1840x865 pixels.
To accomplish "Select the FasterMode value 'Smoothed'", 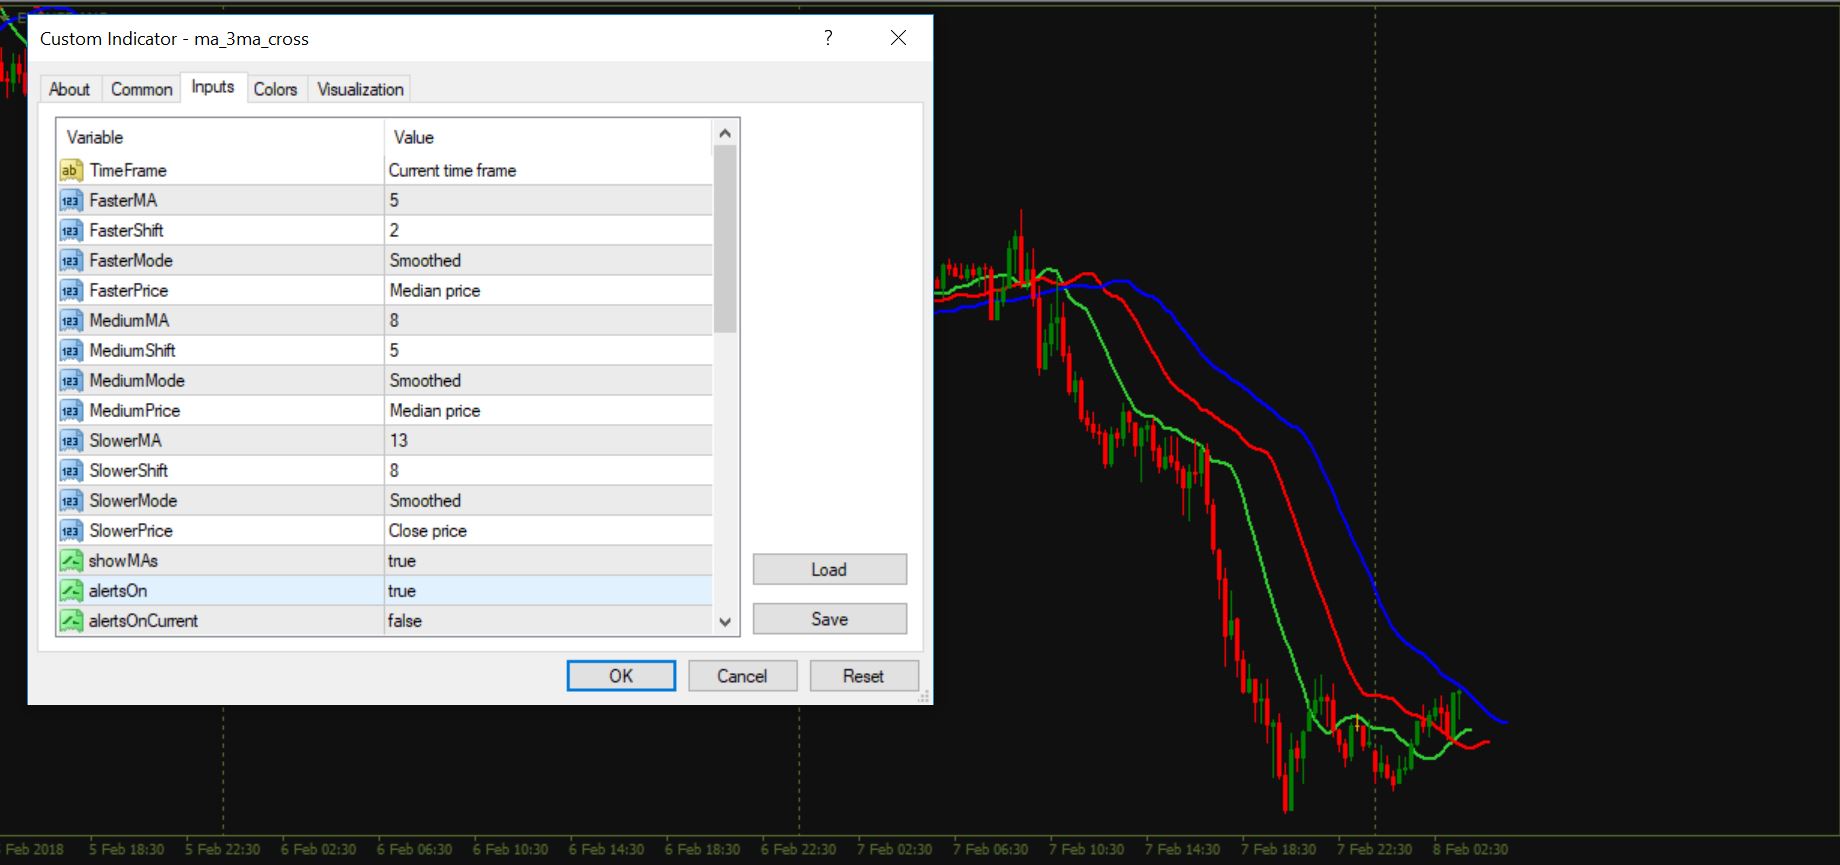I will pos(425,260).
